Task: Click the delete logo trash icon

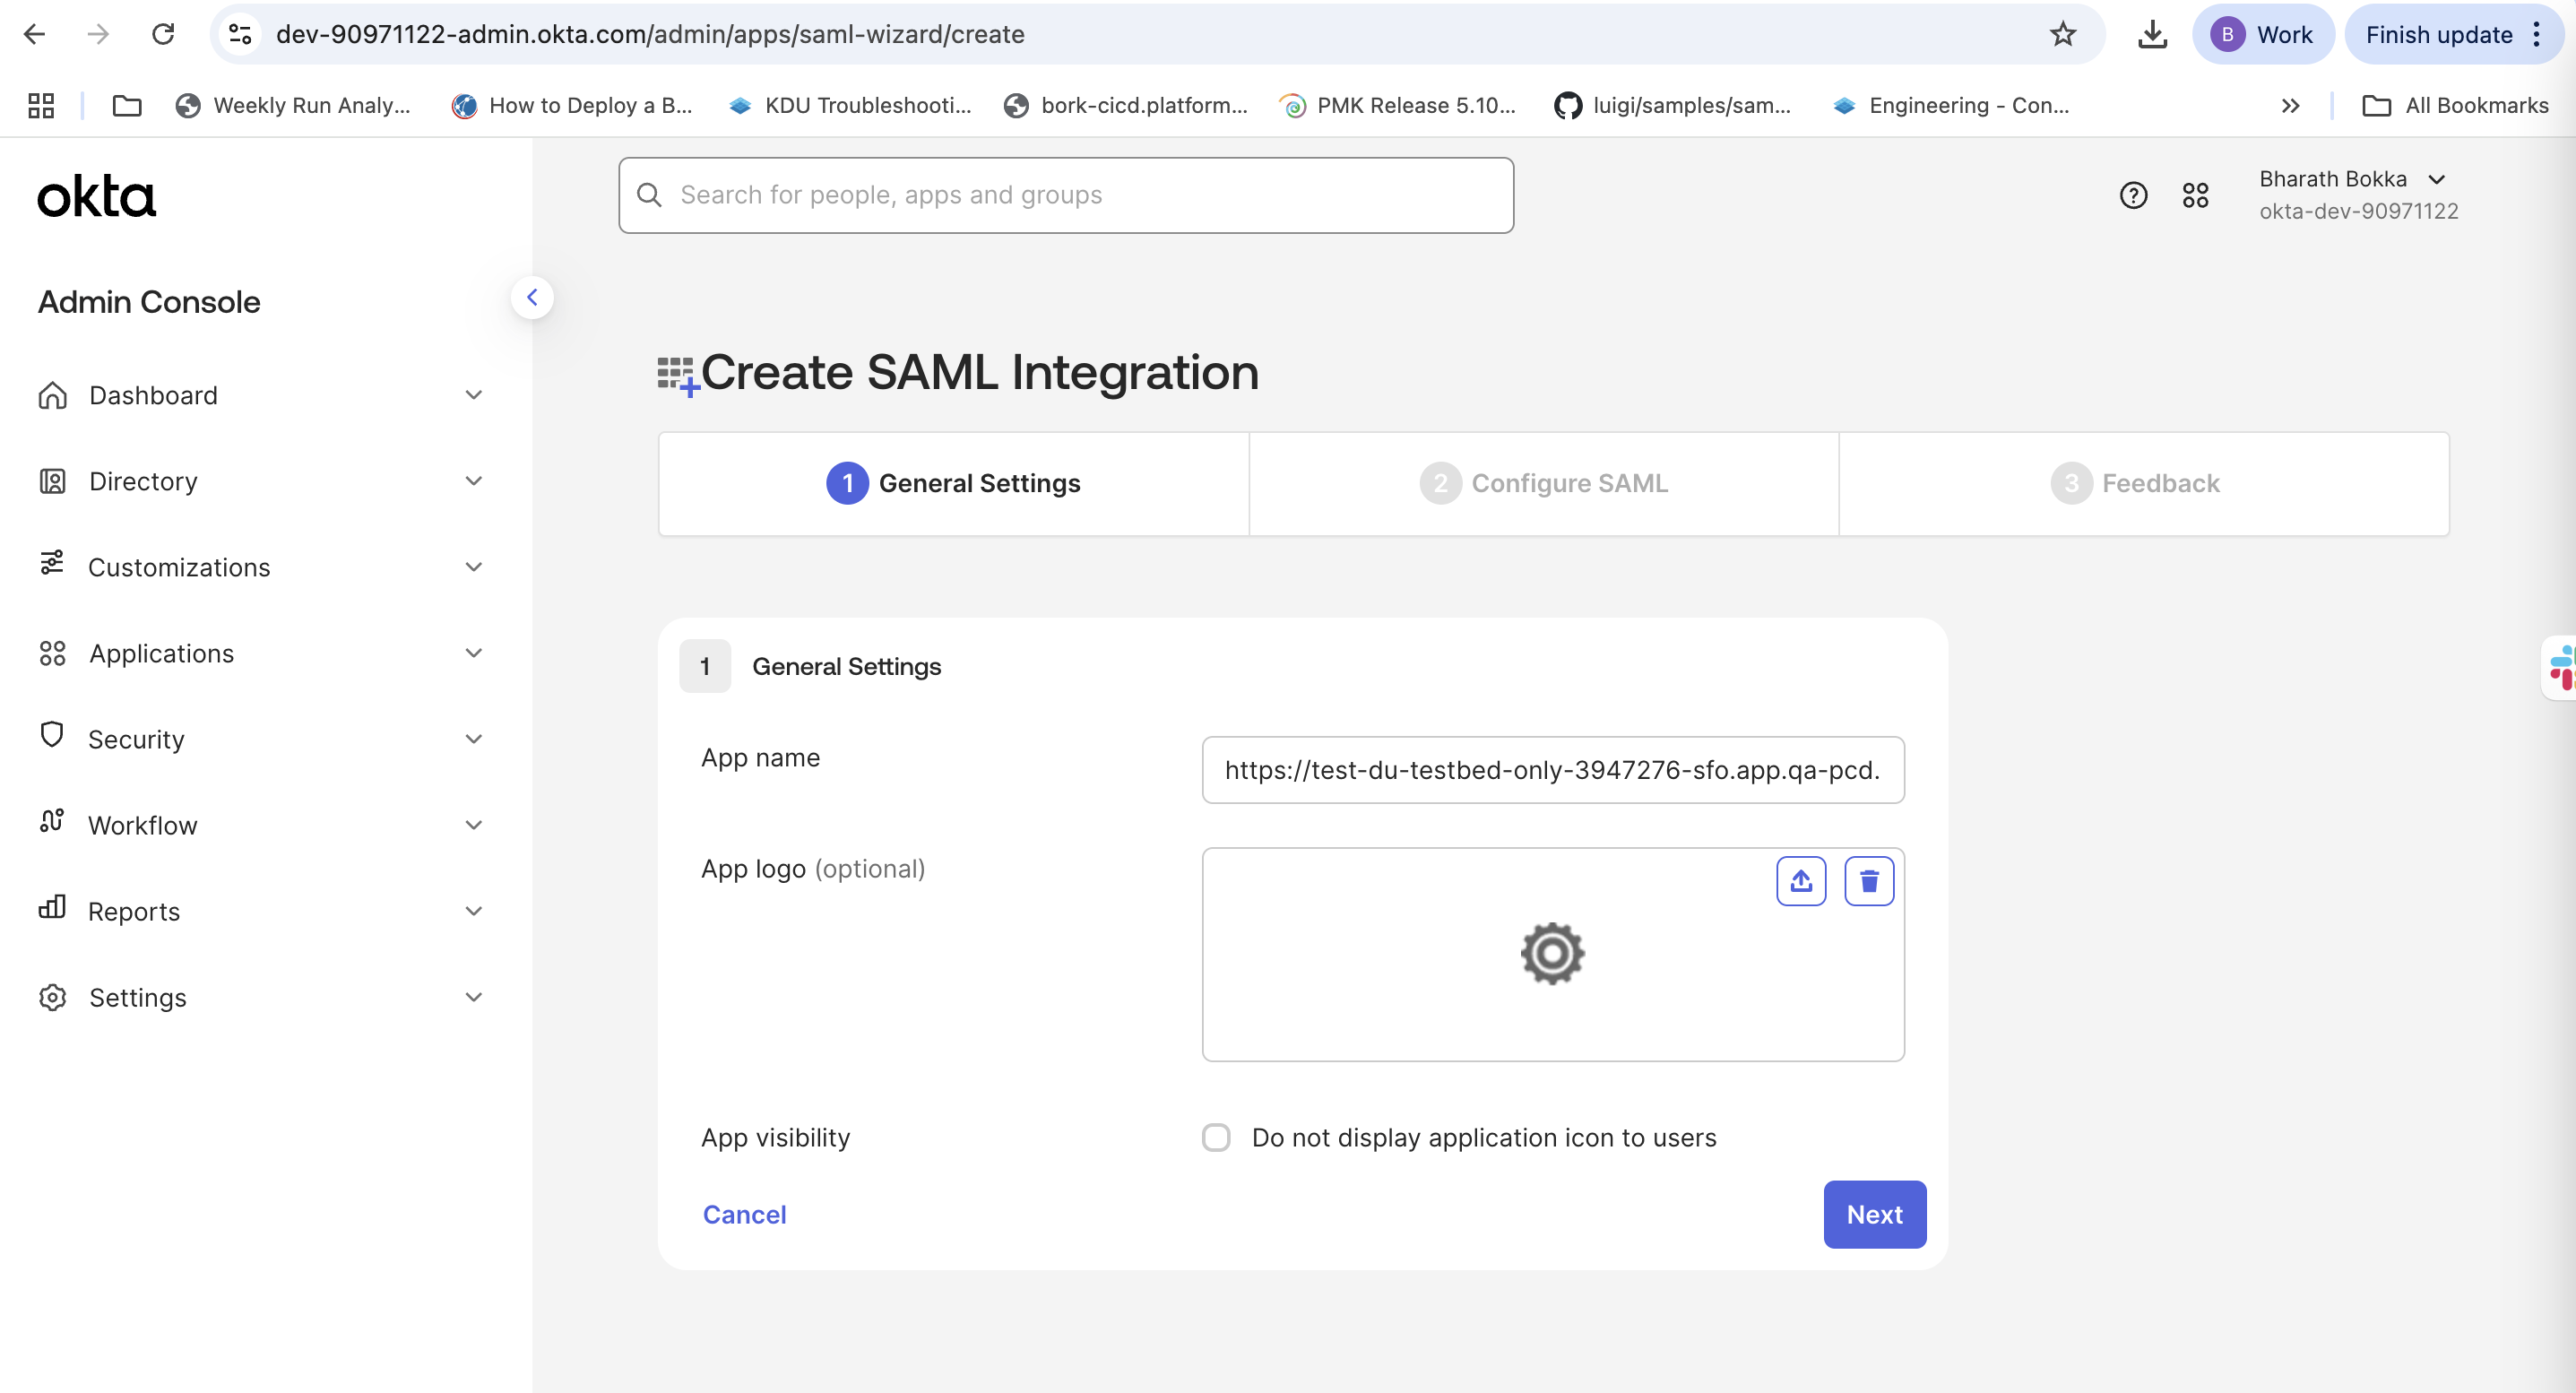Action: (1868, 881)
